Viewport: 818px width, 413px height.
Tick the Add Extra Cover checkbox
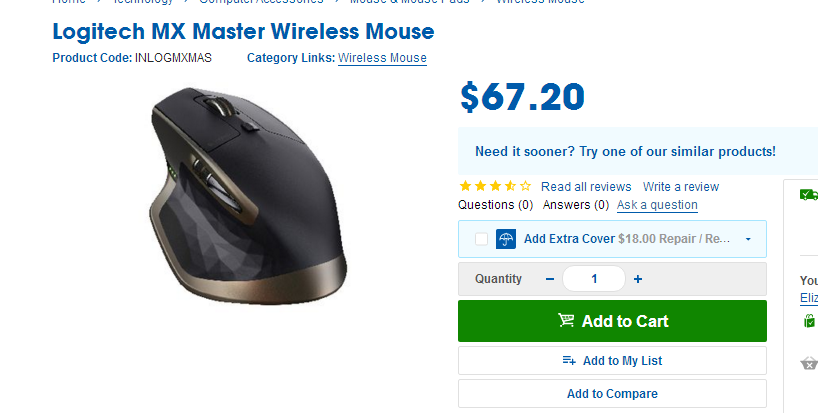(481, 239)
